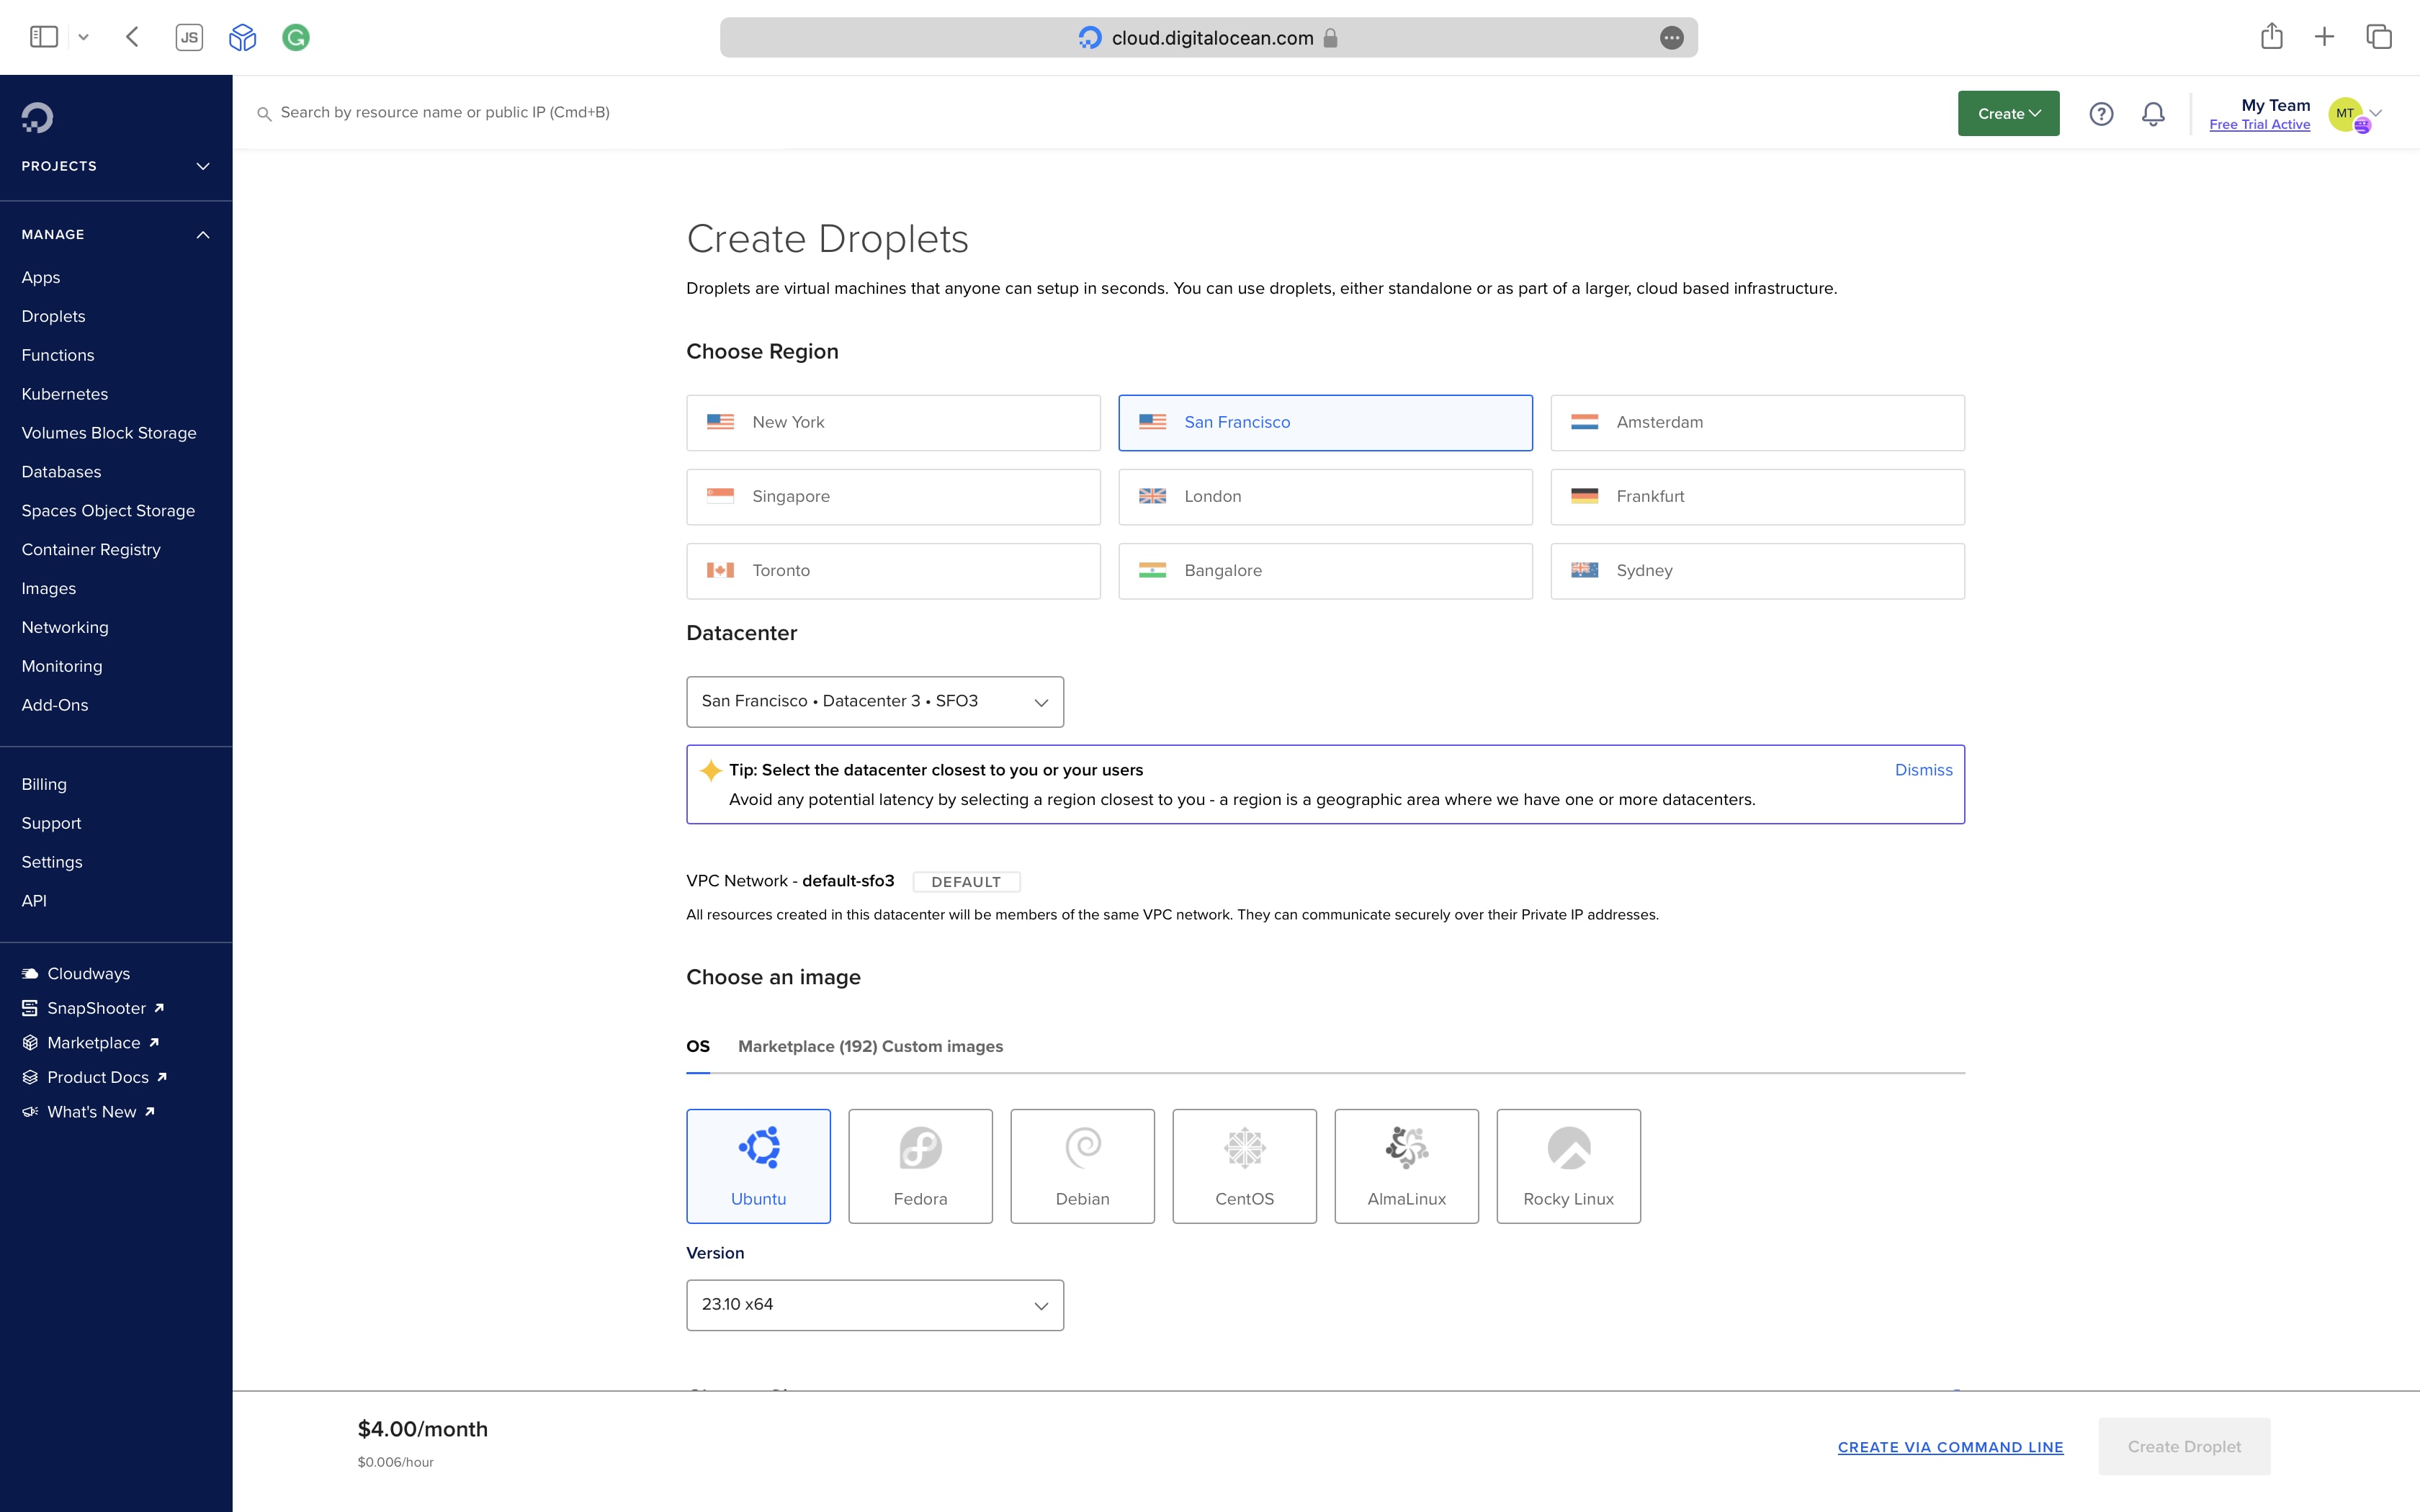Open Volumes Block Storage

click(x=109, y=433)
